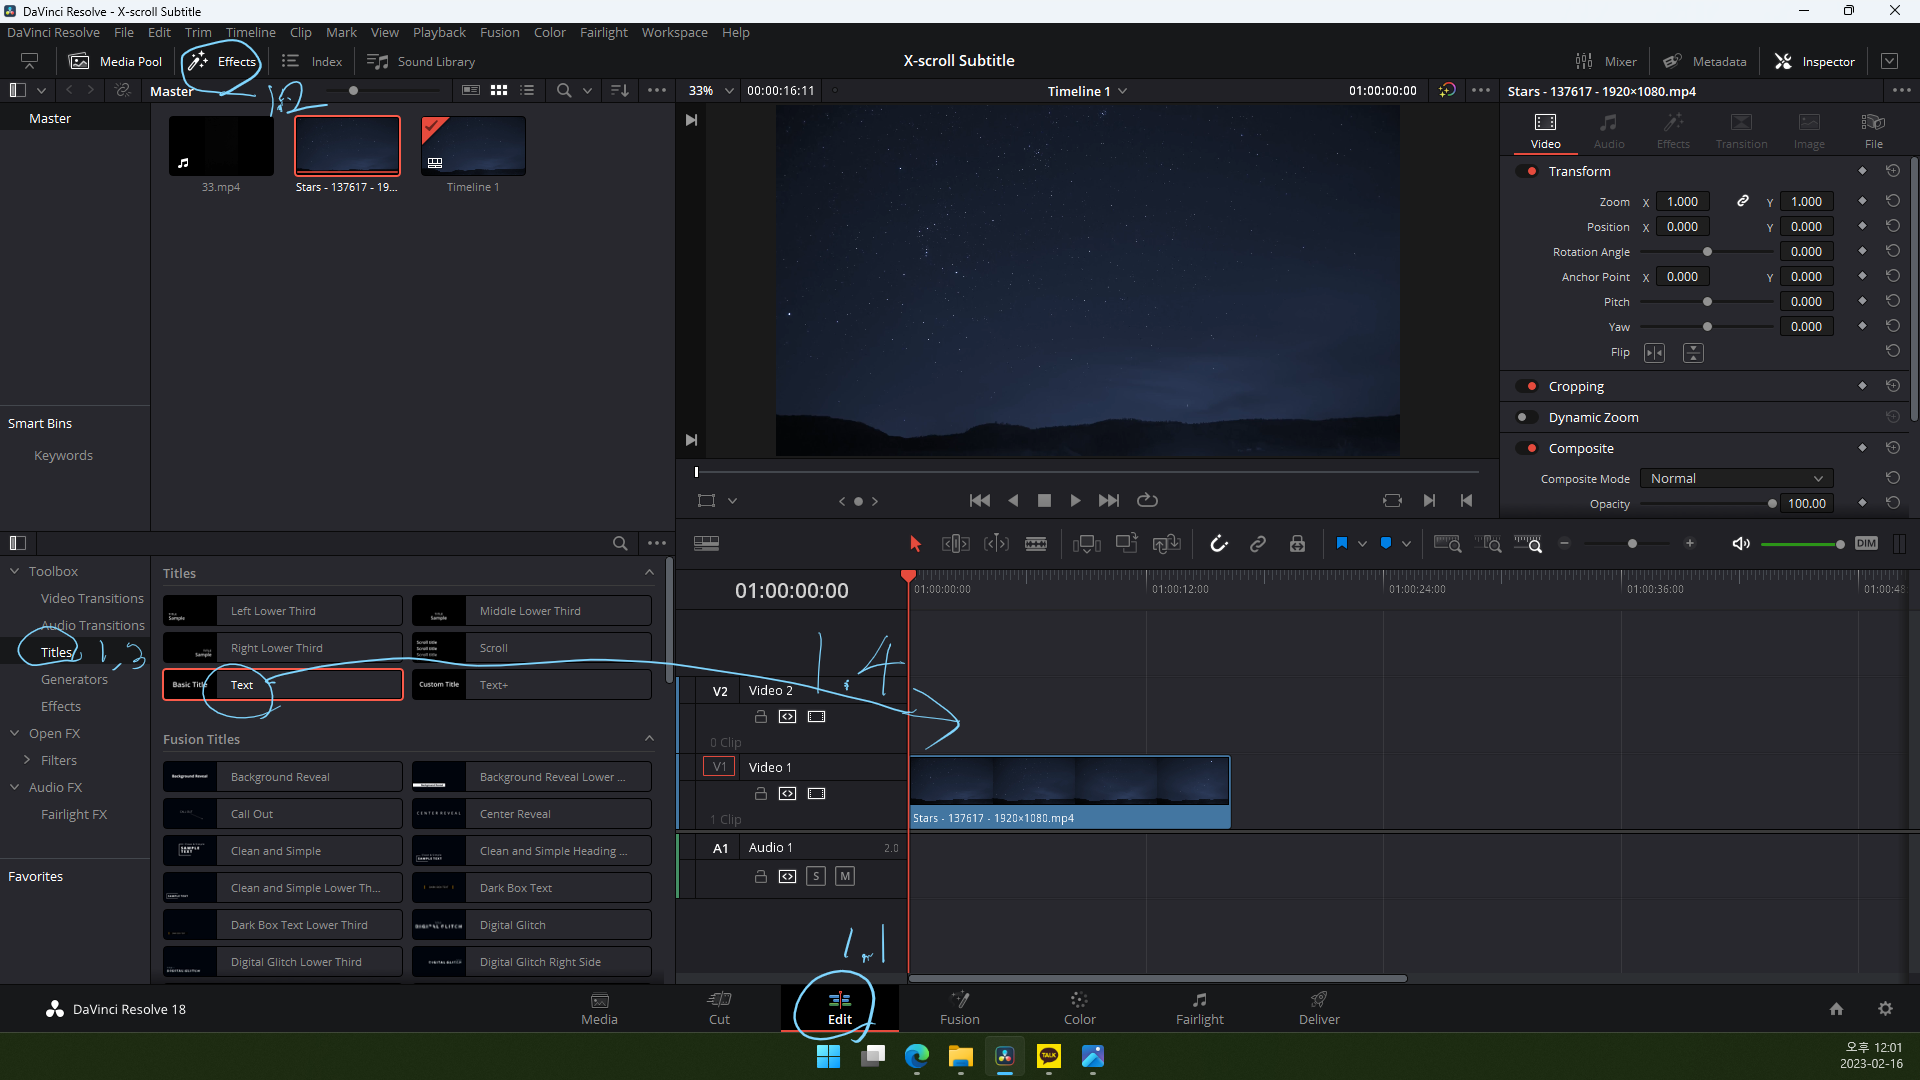Toggle the Cropping section enable switch
This screenshot has height=1080, width=1920.
coord(1527,386)
